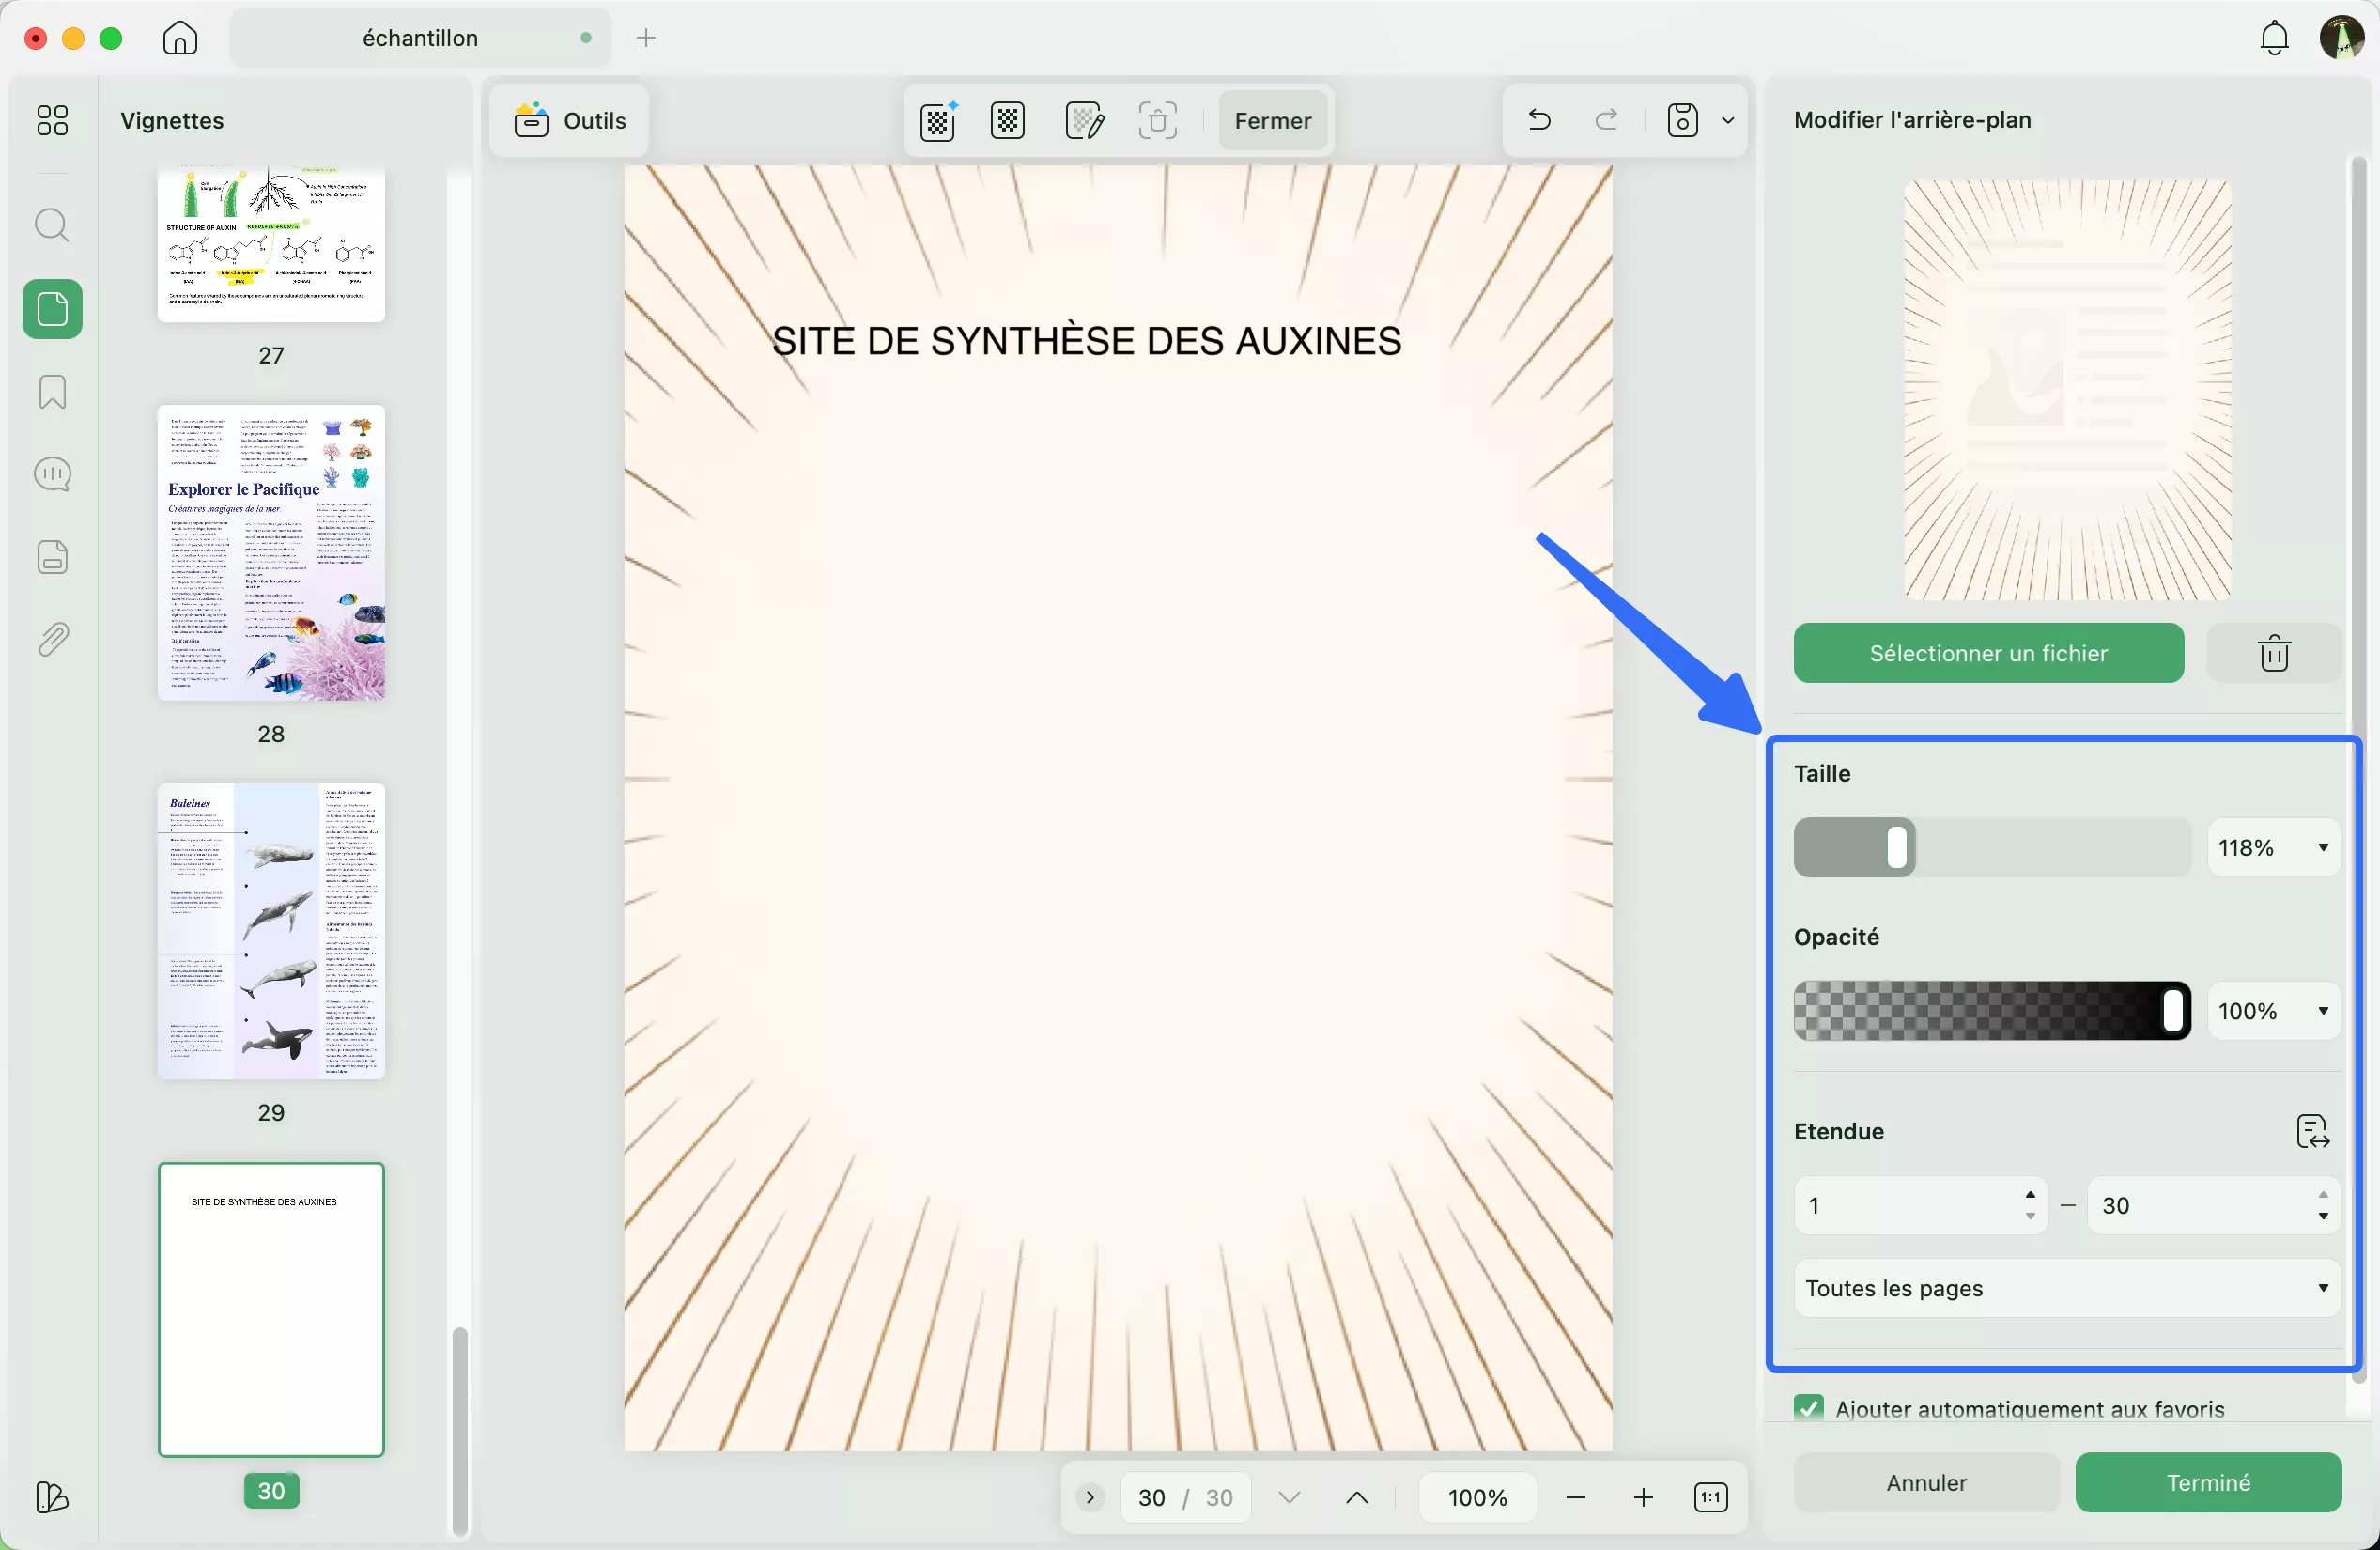Click the Terminé button
This screenshot has height=1550, width=2380.
click(2208, 1482)
